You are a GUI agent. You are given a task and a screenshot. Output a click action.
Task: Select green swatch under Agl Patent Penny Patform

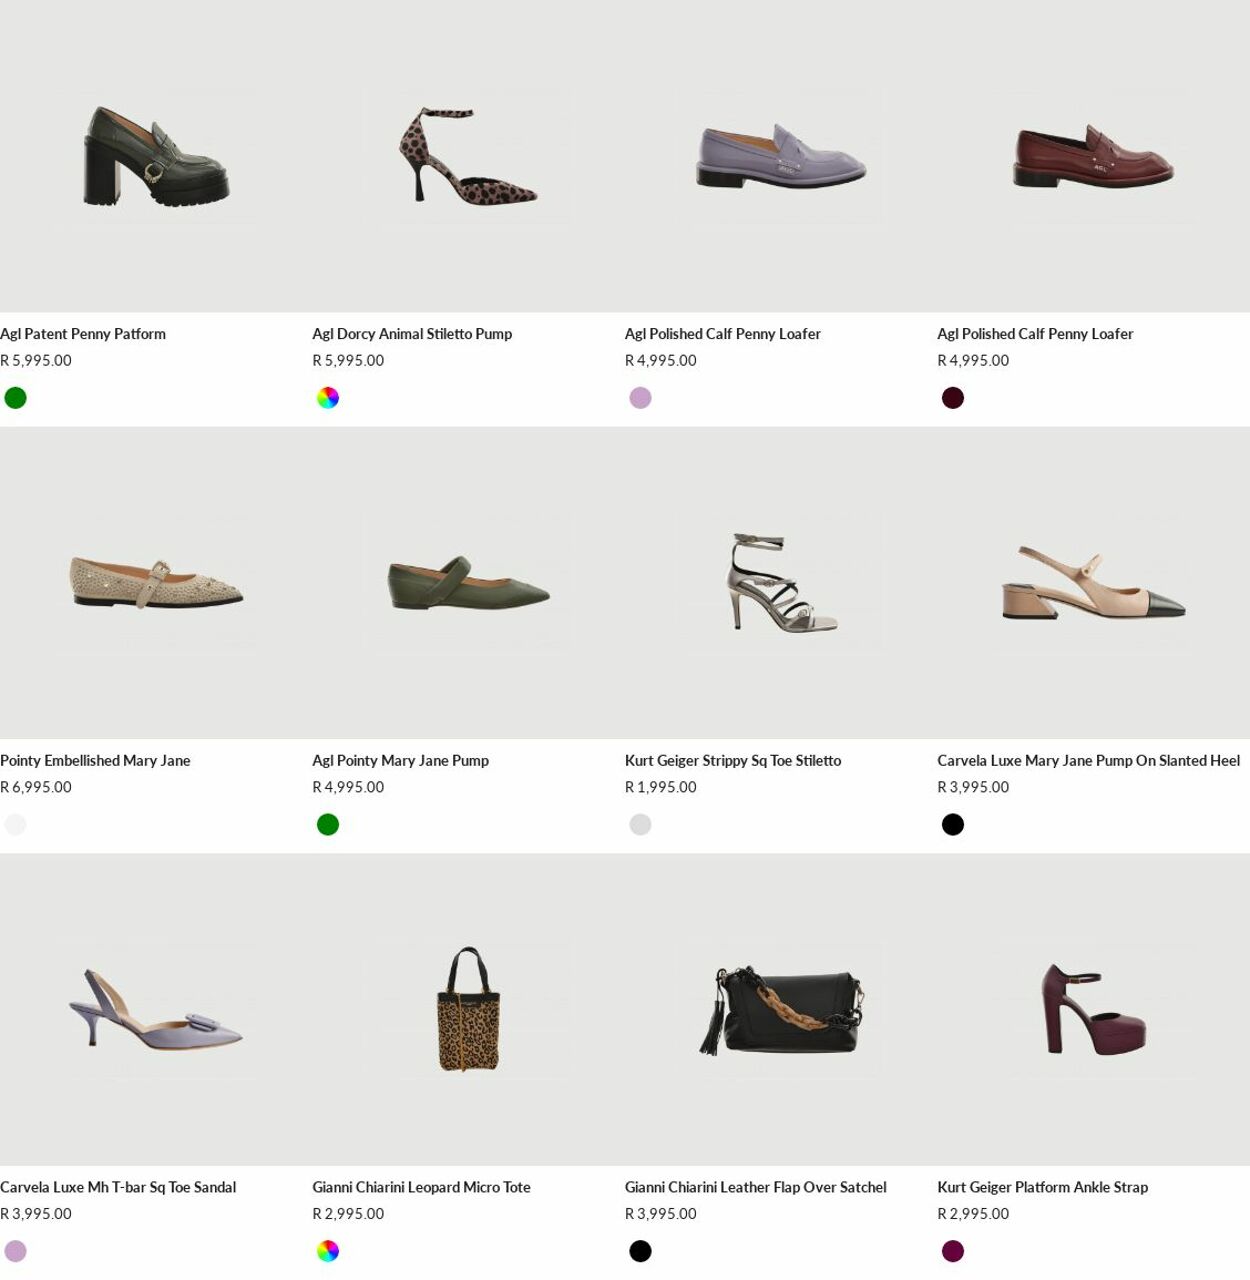tap(16, 398)
